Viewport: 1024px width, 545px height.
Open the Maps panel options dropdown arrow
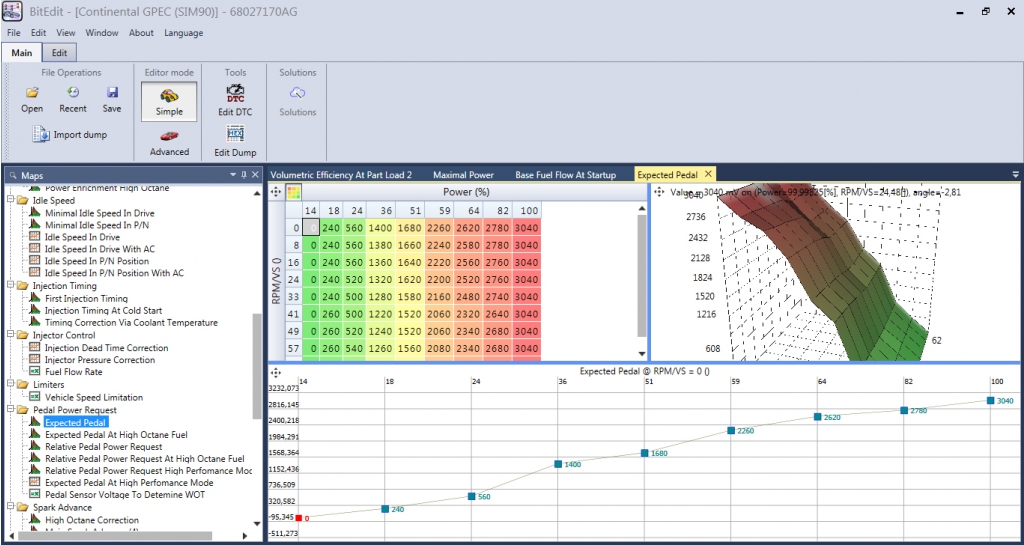[x=233, y=175]
